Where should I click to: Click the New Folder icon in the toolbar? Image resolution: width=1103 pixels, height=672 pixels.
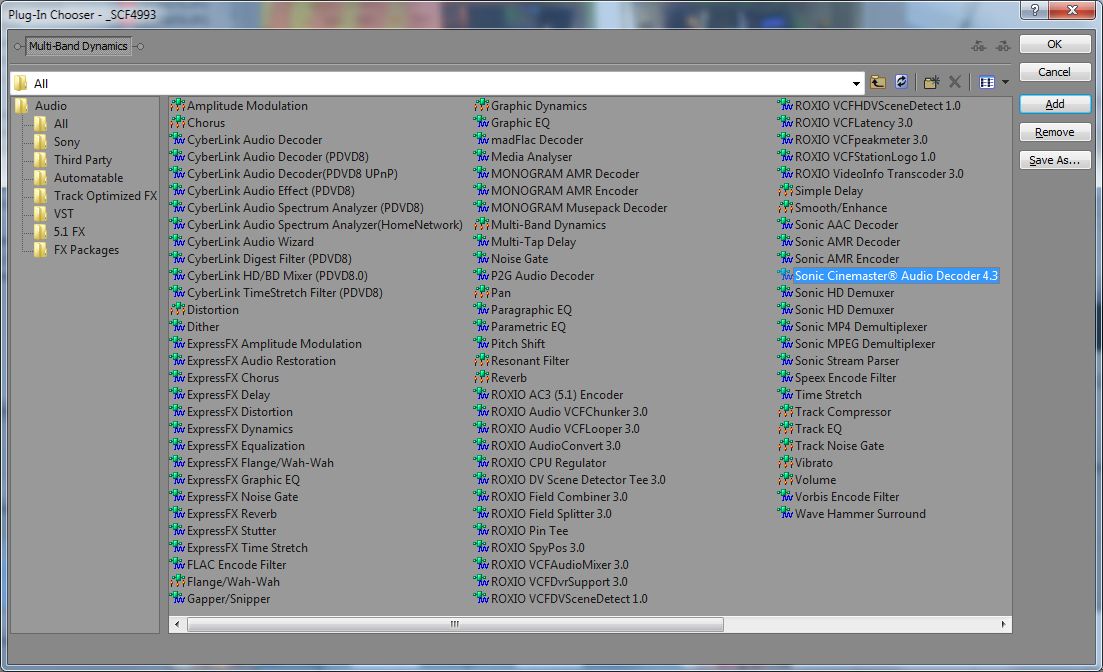pos(931,83)
